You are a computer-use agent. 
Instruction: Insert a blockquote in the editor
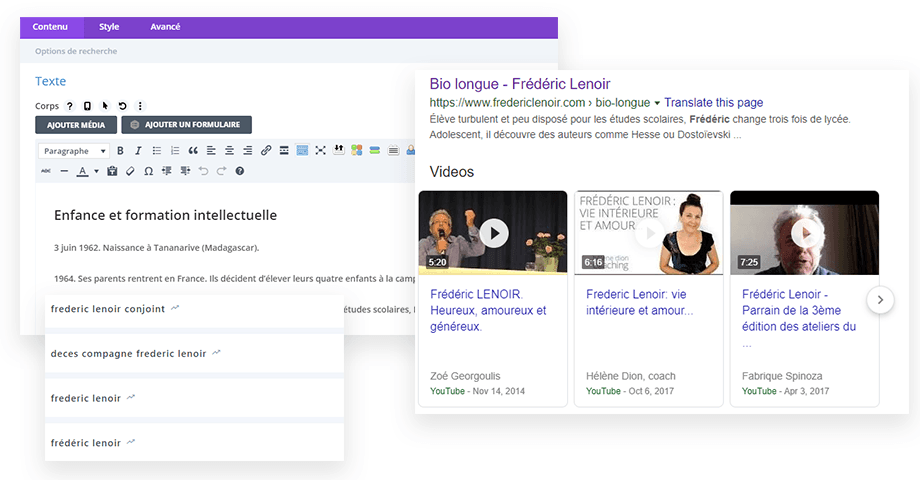click(x=193, y=151)
